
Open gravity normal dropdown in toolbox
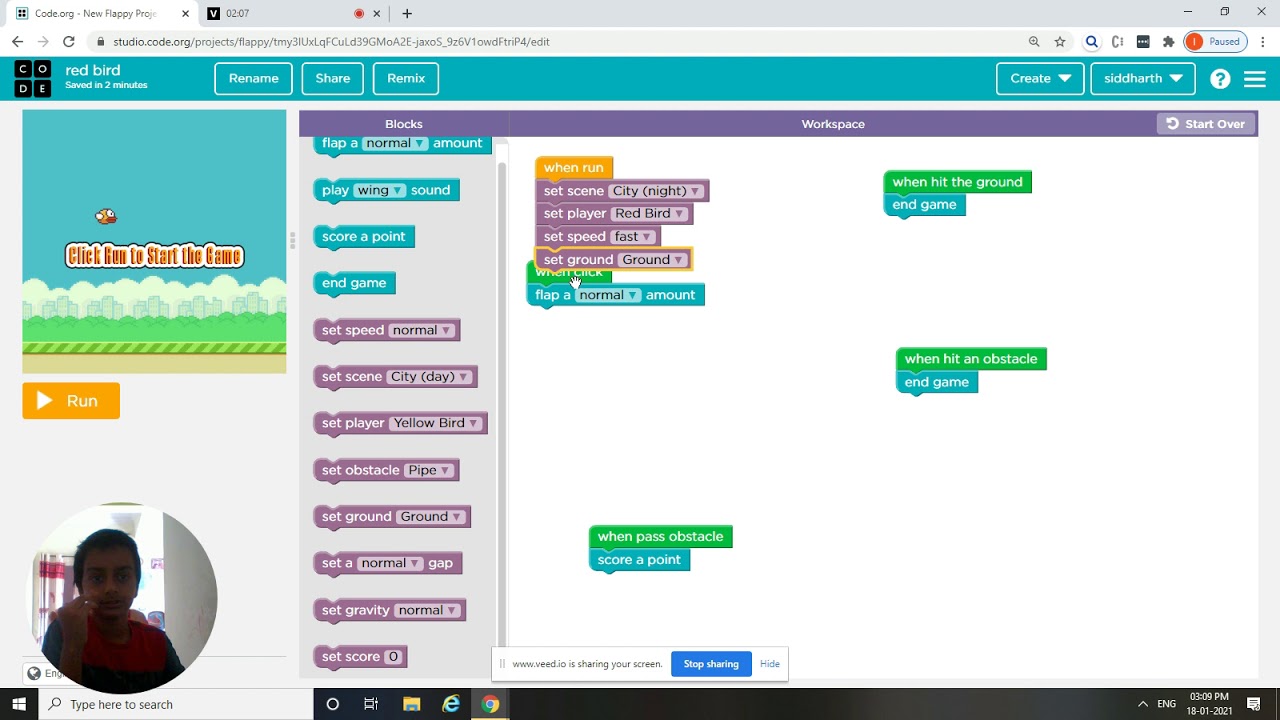427,610
